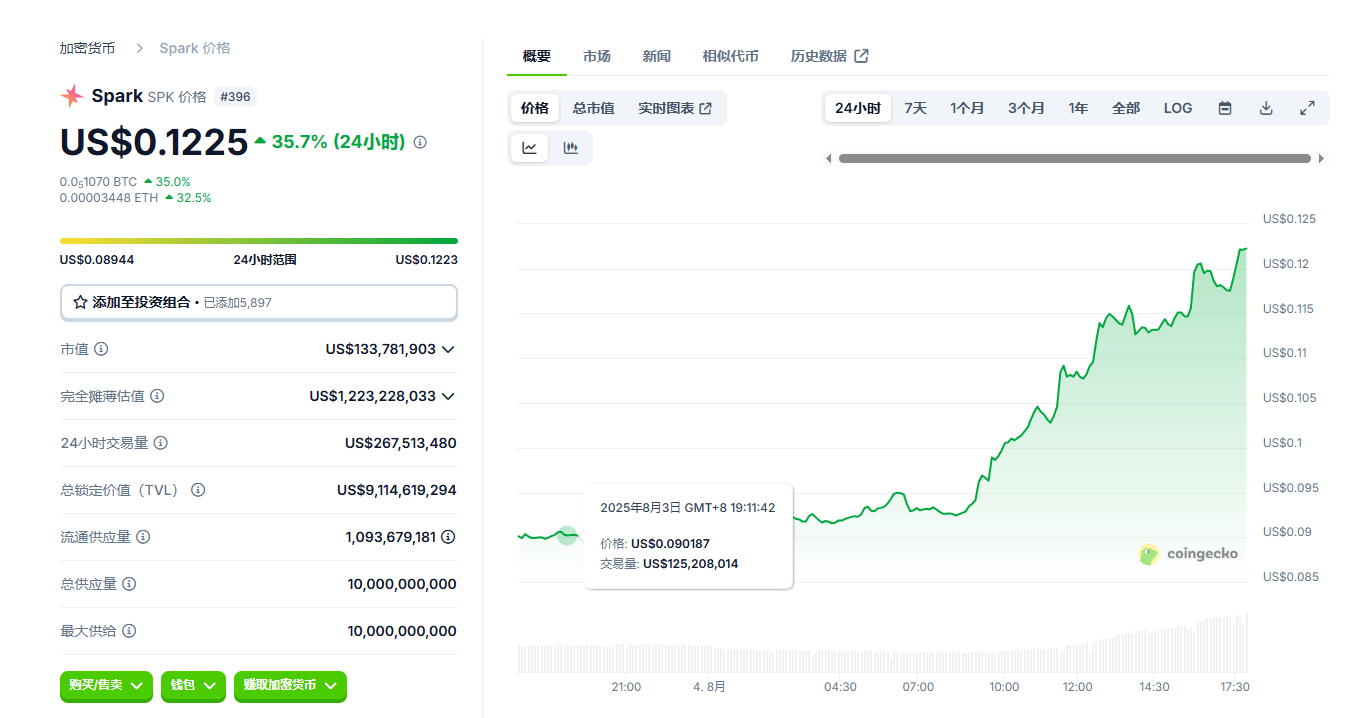
Task: Expand the 市值 value chevron
Action: point(448,349)
